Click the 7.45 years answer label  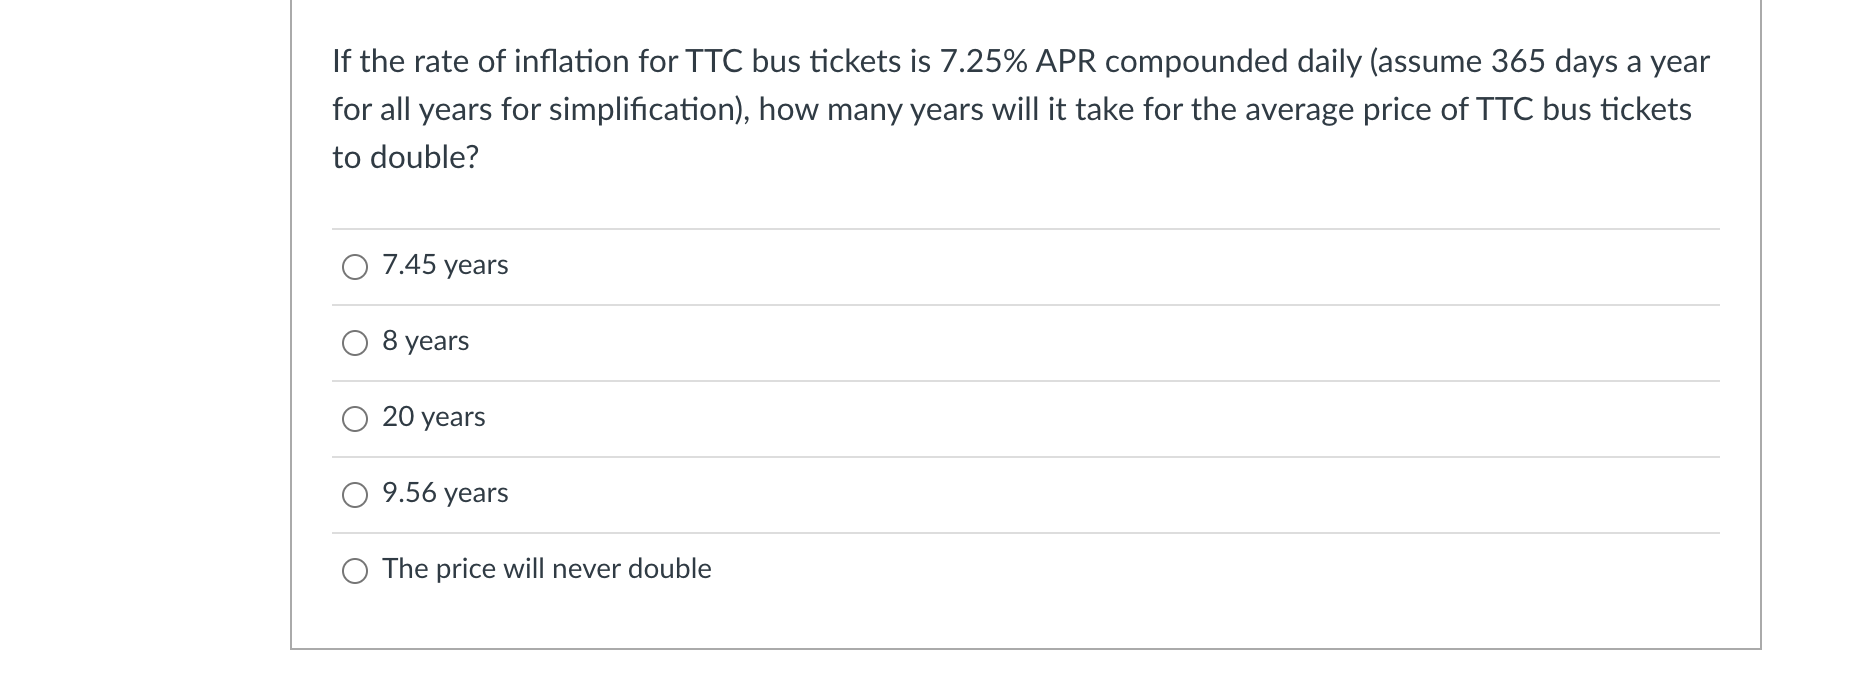pos(443,265)
